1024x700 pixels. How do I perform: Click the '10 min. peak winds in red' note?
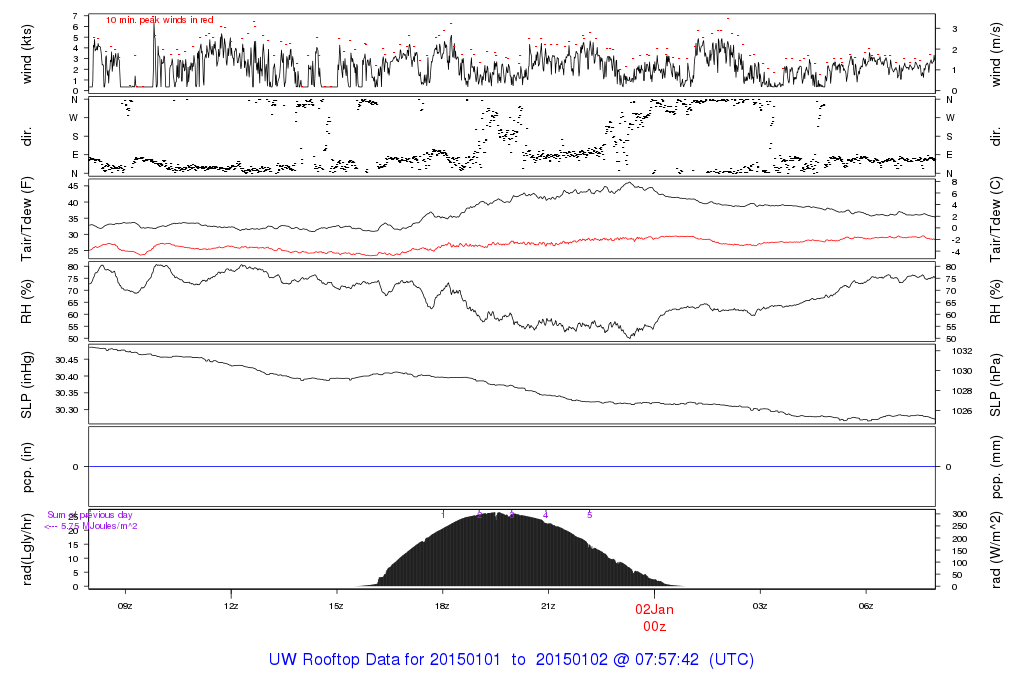click(x=159, y=20)
